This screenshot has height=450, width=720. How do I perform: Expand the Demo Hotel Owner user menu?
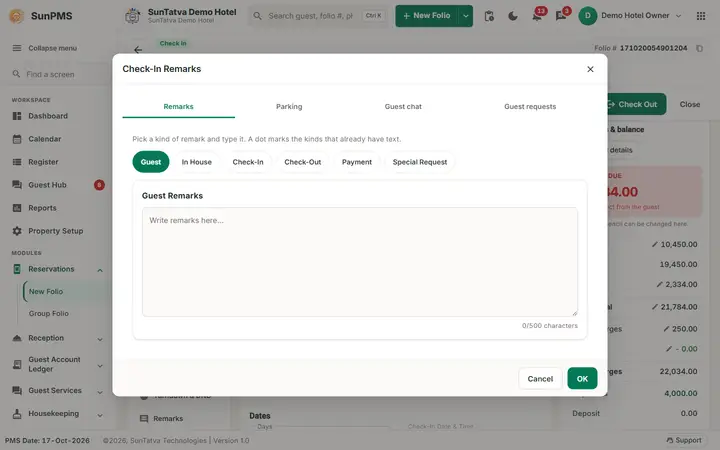[x=678, y=16]
